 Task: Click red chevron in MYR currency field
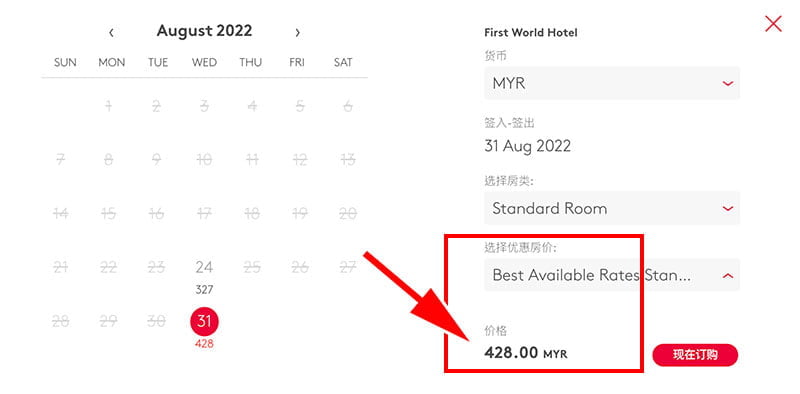pos(728,83)
